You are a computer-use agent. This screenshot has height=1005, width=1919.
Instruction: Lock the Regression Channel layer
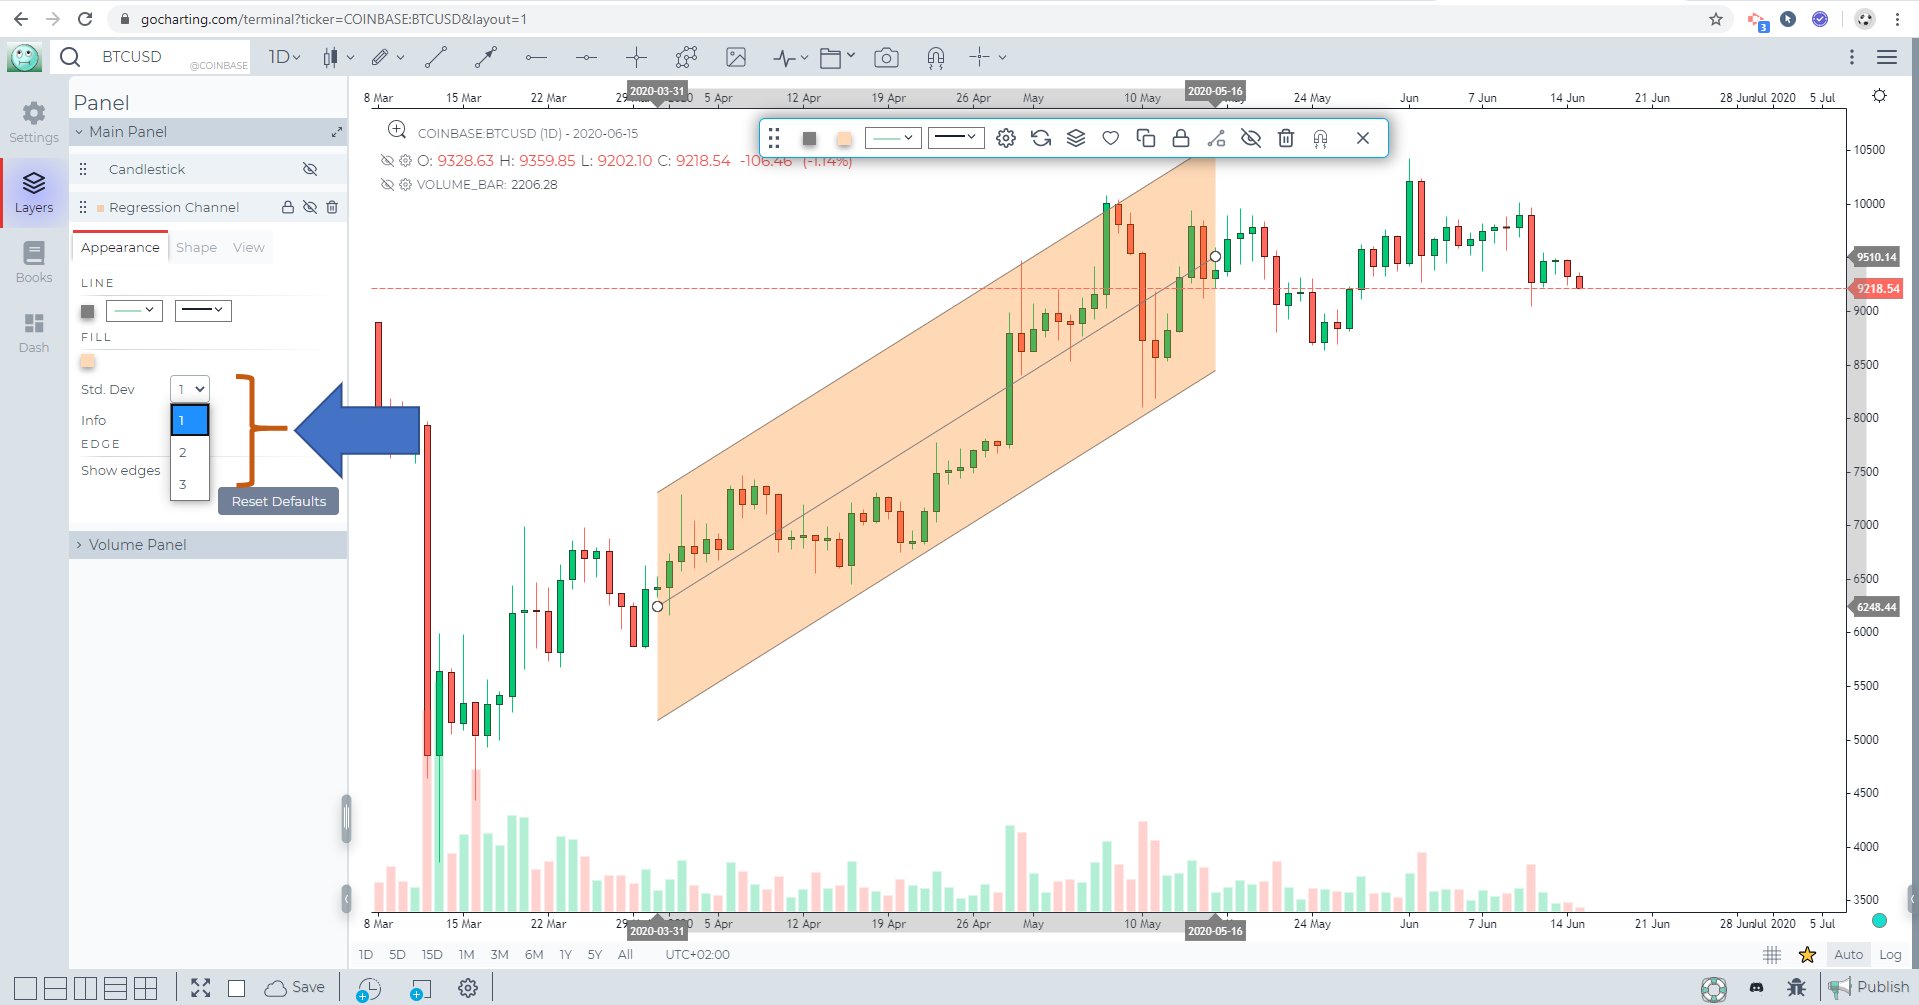point(287,207)
